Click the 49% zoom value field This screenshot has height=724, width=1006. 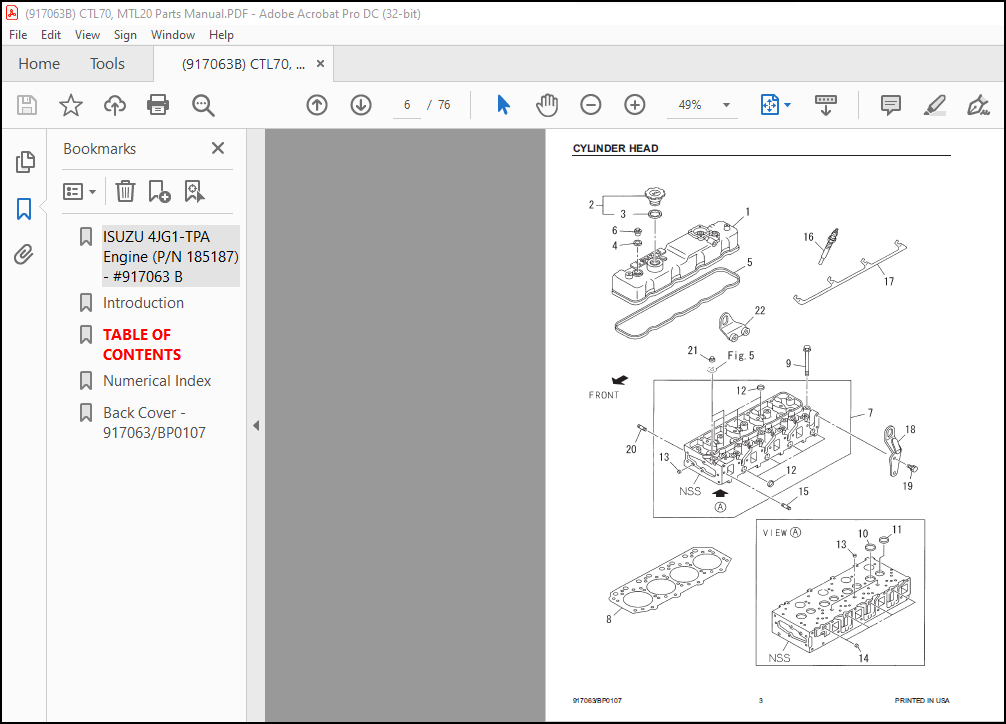click(x=690, y=105)
